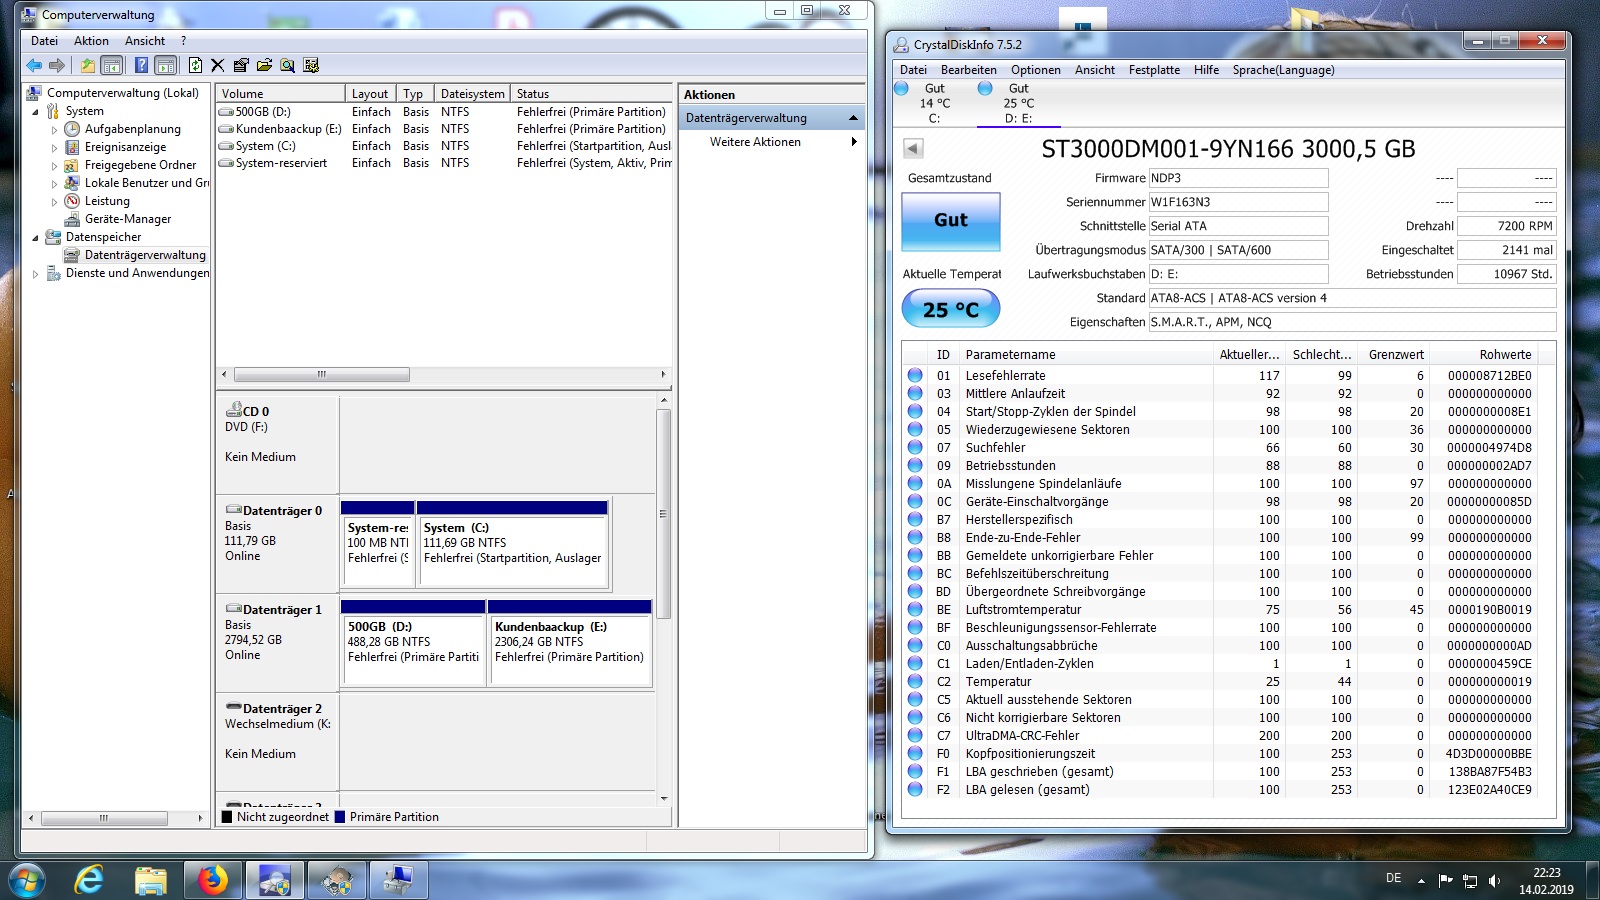Image resolution: width=1600 pixels, height=900 pixels.
Task: Open the Bearbeiten menu in CrystalDiskInfo
Action: [x=968, y=70]
